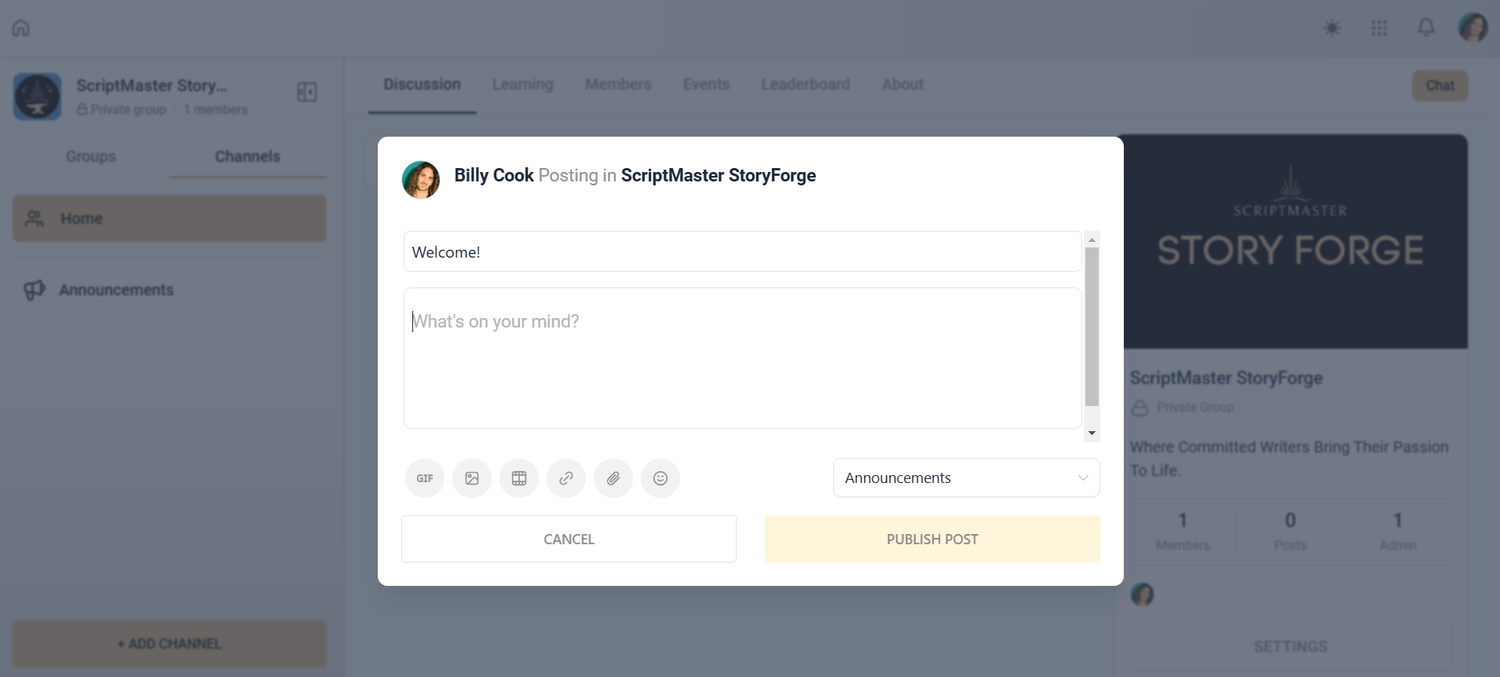Viewport: 1500px width, 677px height.
Task: Click the "What's on your mind?" text area
Action: point(742,358)
